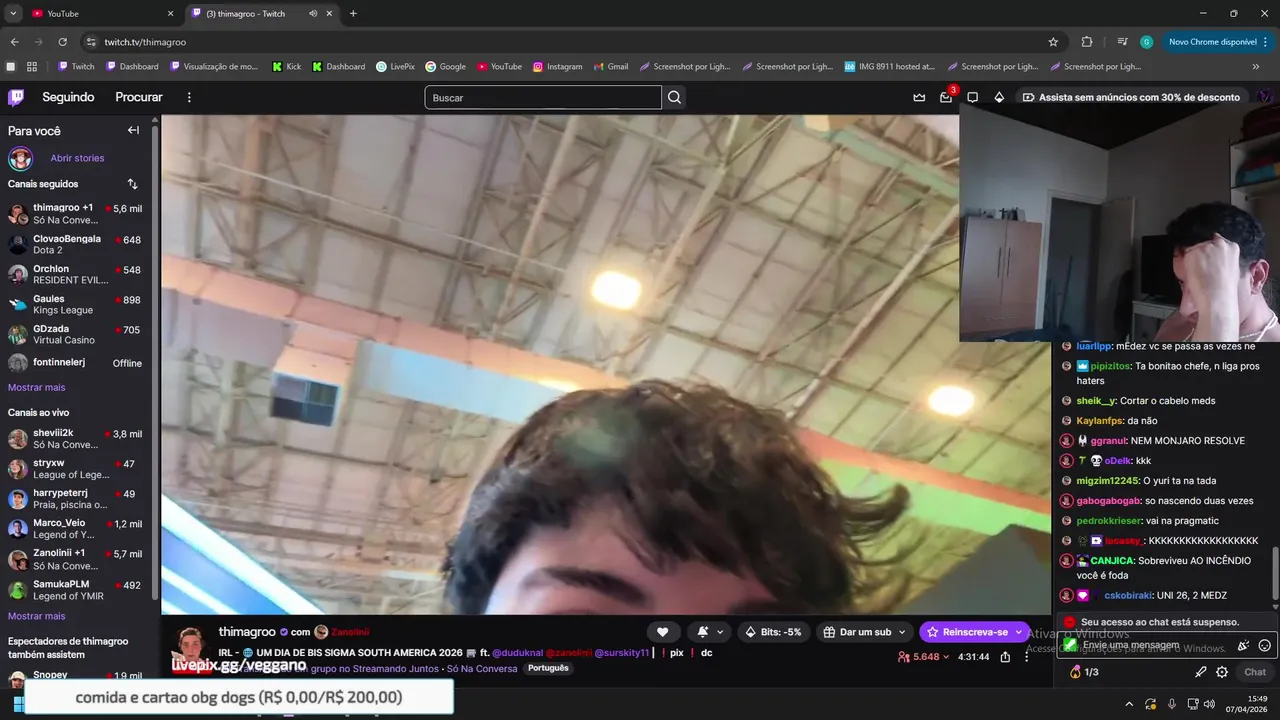Open the stream's three-dot options menu
Viewport: 1280px width, 720px height.
tap(1026, 657)
